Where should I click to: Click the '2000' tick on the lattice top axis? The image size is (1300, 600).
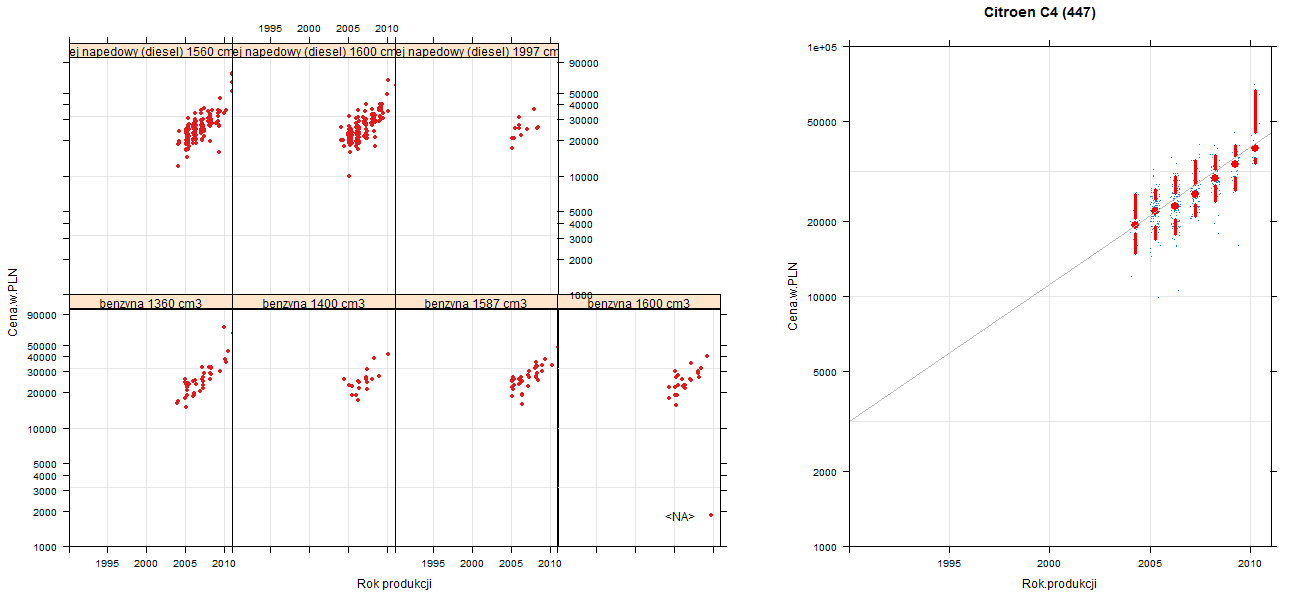tap(309, 29)
